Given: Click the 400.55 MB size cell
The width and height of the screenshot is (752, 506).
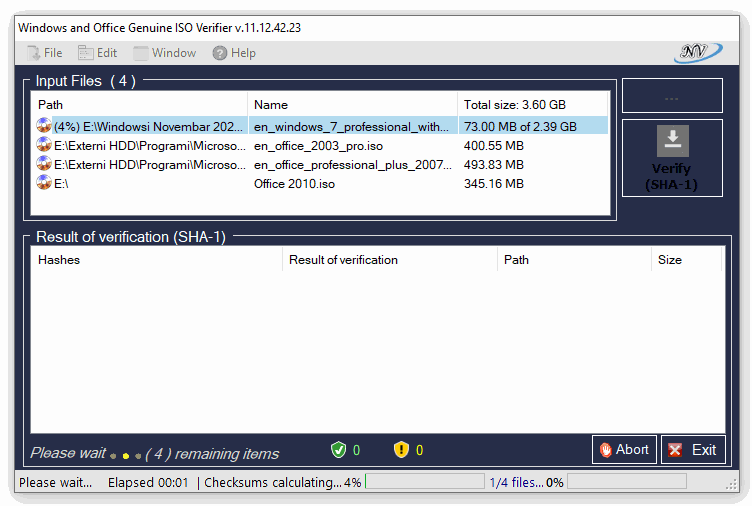Looking at the screenshot, I should (x=494, y=146).
